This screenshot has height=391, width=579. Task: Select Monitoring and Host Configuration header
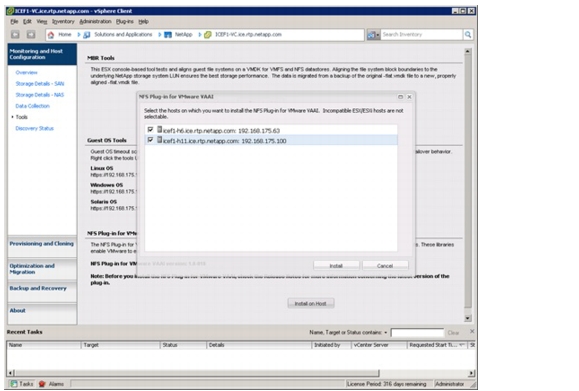pos(42,54)
